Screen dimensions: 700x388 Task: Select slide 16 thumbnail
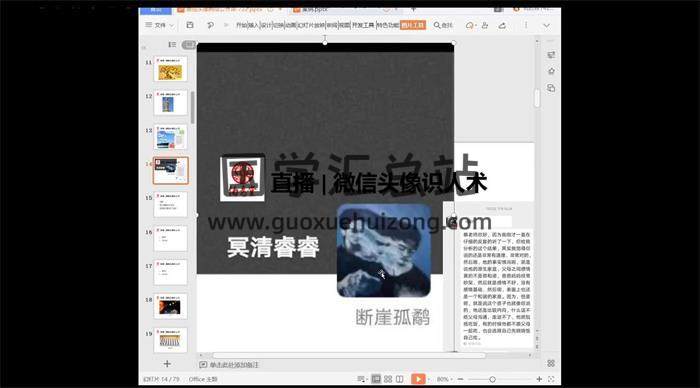coord(171,238)
